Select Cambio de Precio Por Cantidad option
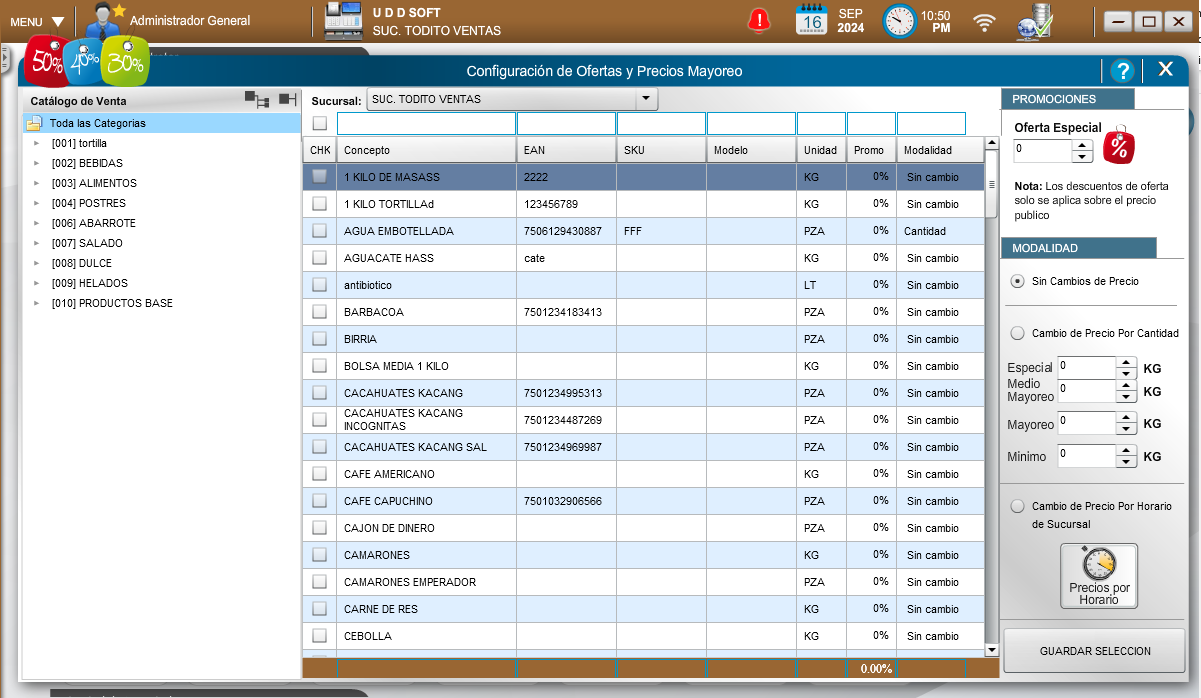Screen dimensions: 1201x698 click(1018, 333)
